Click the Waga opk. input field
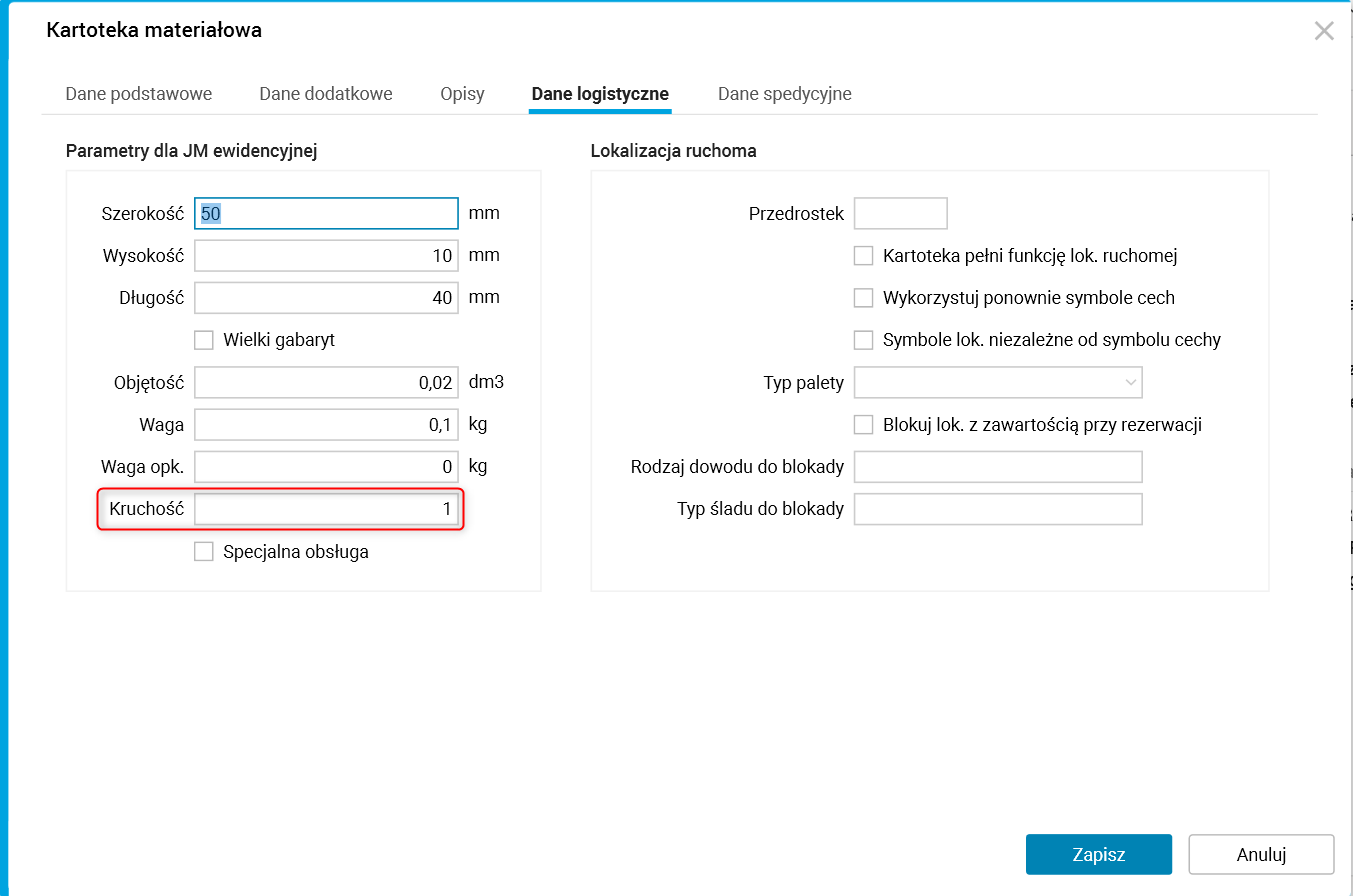1353x896 pixels. [326, 467]
